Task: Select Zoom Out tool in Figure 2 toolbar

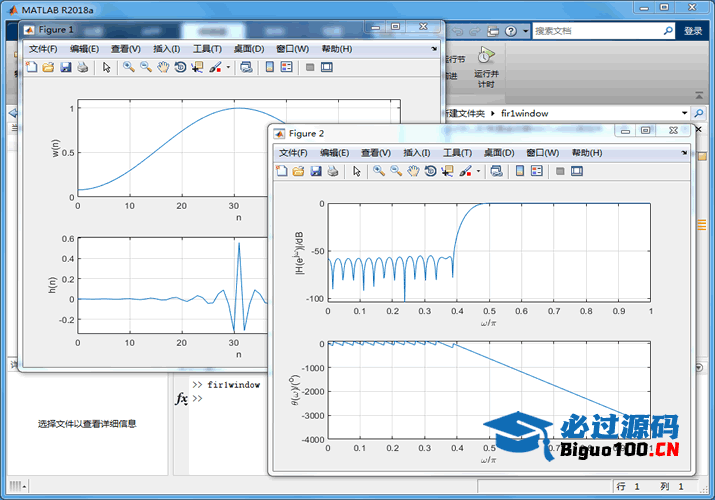Action: 396,171
